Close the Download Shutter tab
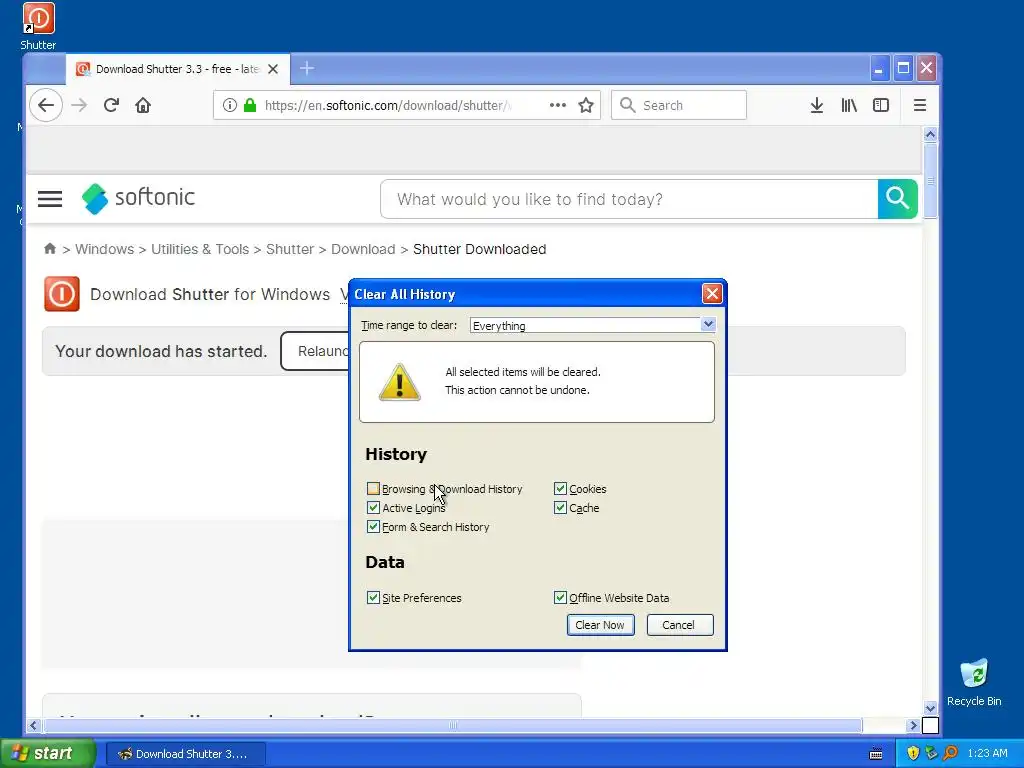Viewport: 1024px width, 768px height. coord(274,69)
